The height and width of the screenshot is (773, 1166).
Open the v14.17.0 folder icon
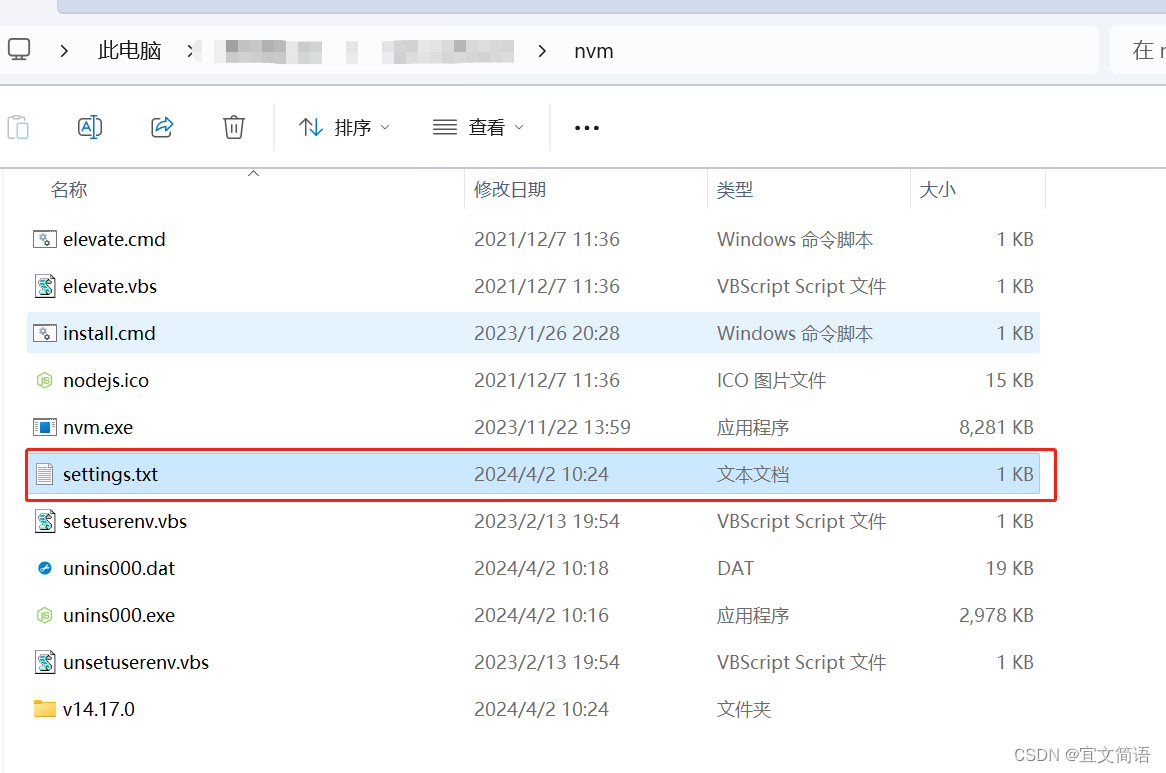[45, 709]
